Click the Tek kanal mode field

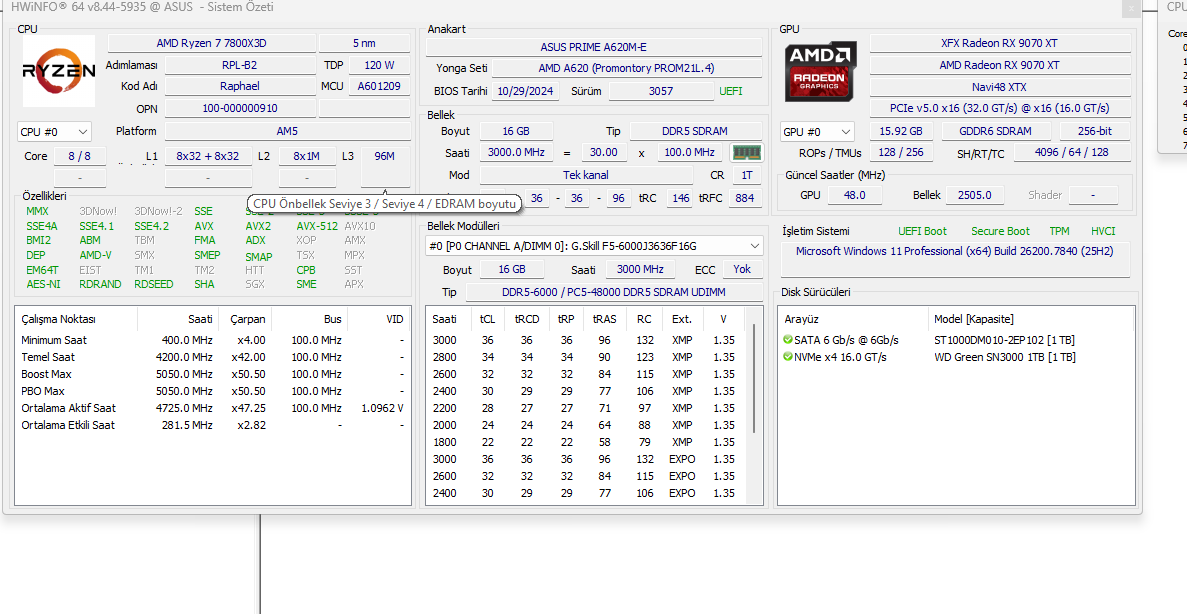click(x=586, y=175)
